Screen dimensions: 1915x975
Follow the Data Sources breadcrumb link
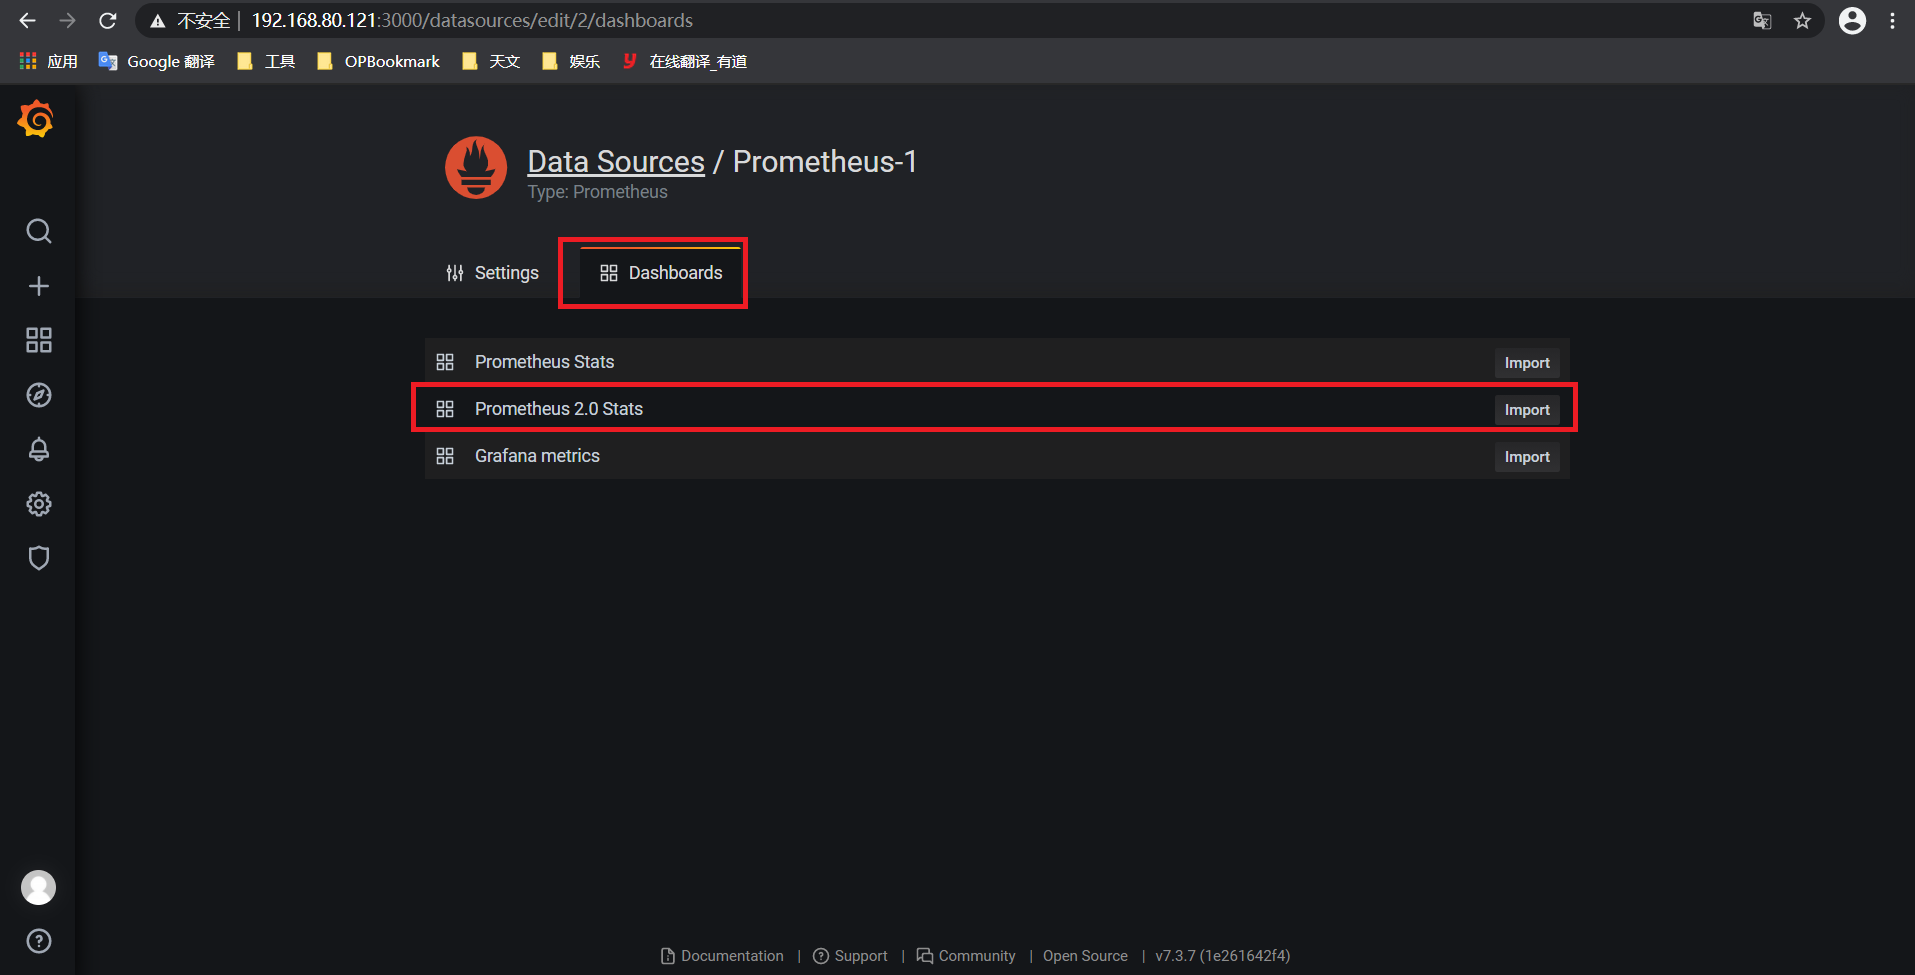click(616, 161)
